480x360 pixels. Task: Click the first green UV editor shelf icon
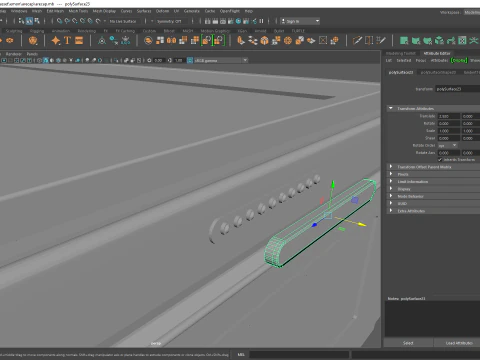(404, 41)
